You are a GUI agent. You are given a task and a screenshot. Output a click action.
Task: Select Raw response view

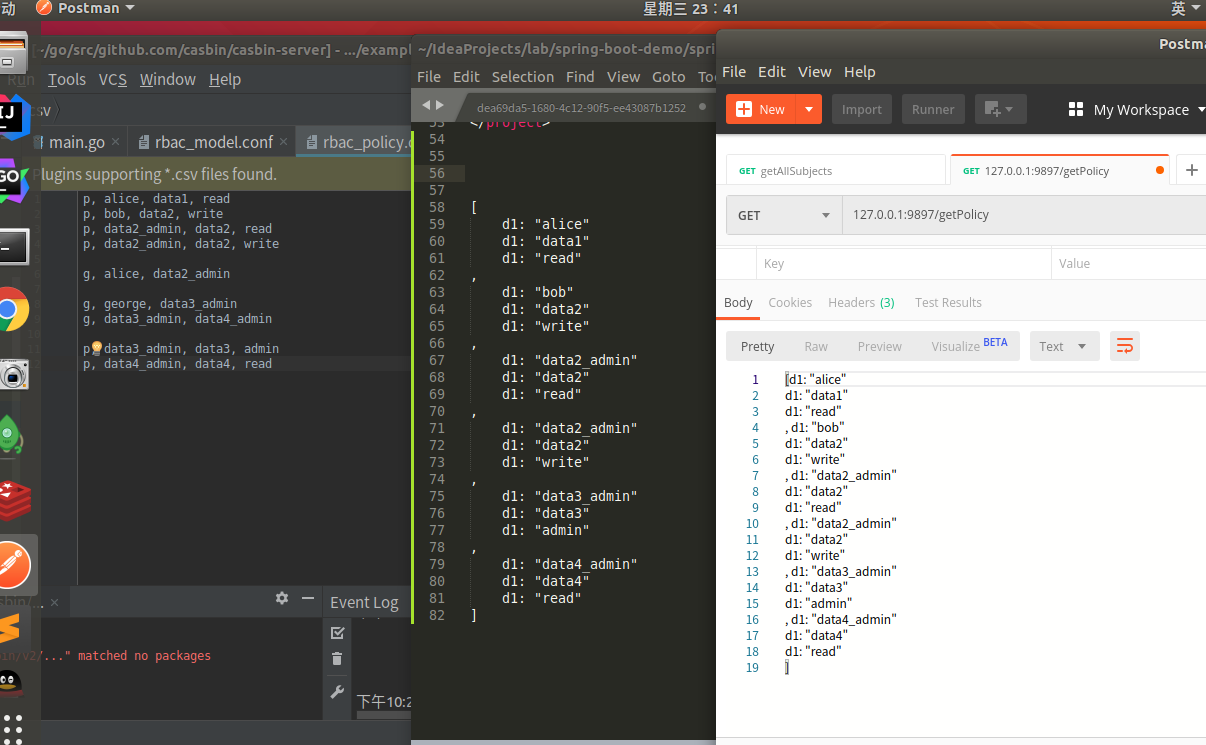pos(816,346)
